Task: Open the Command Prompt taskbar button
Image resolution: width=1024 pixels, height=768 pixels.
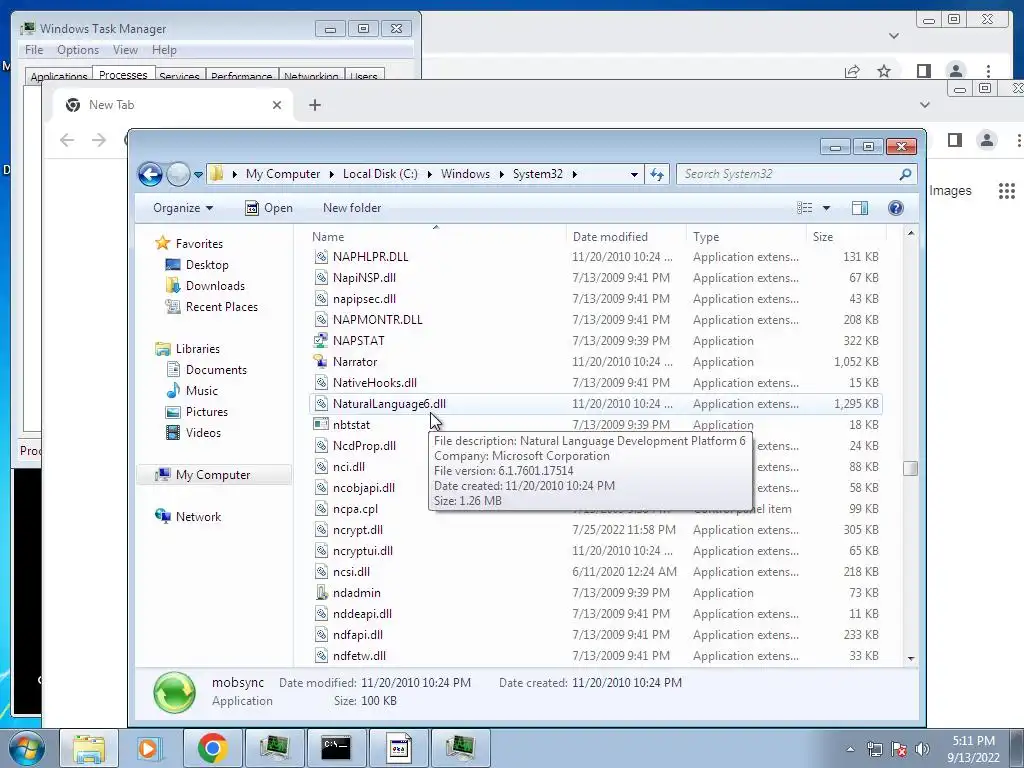Action: coord(336,748)
